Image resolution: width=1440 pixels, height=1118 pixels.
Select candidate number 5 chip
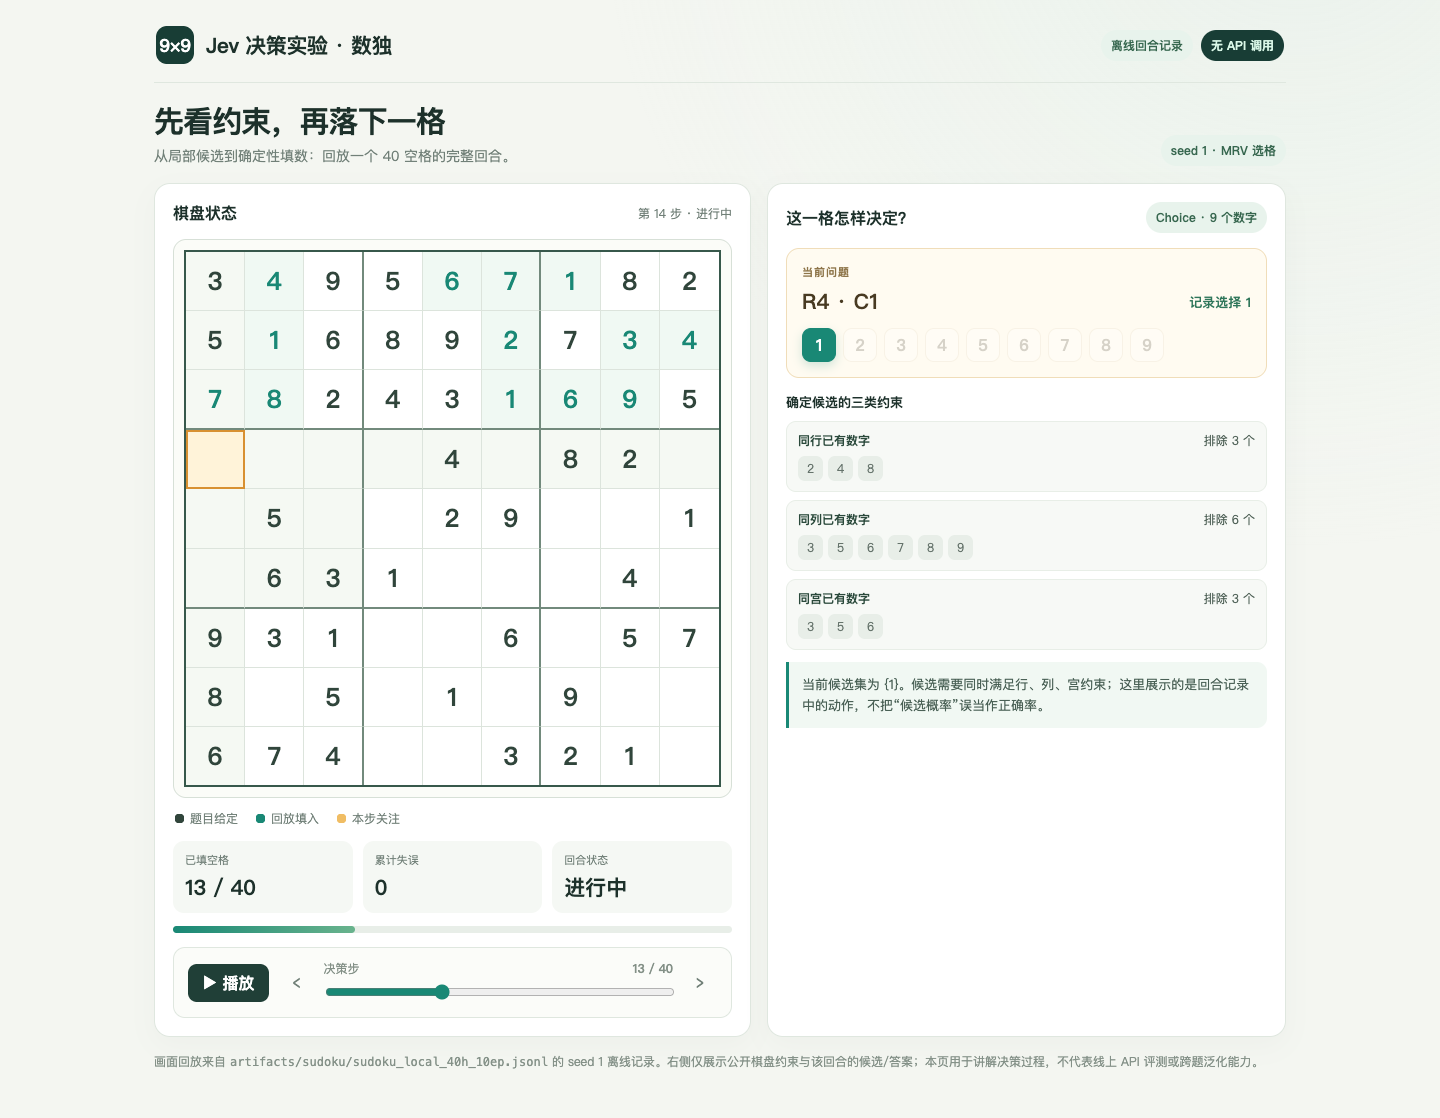point(983,345)
